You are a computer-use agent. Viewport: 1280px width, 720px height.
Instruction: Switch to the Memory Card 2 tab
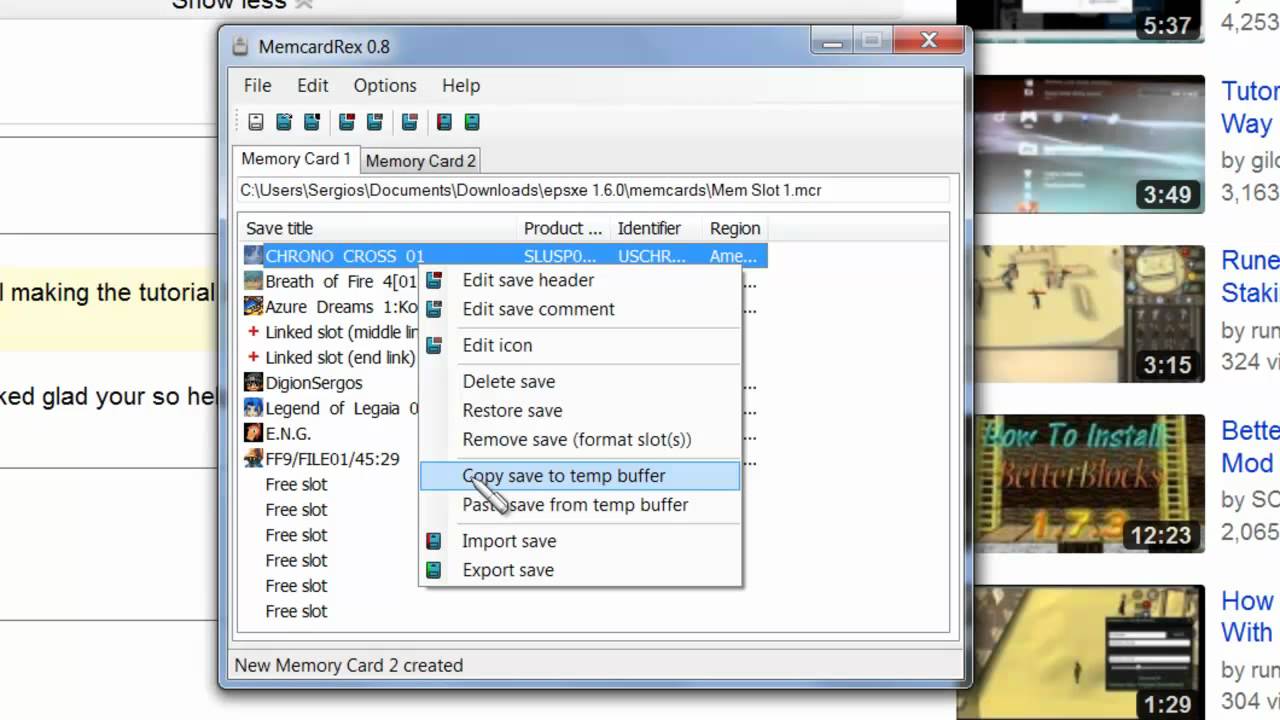click(420, 161)
